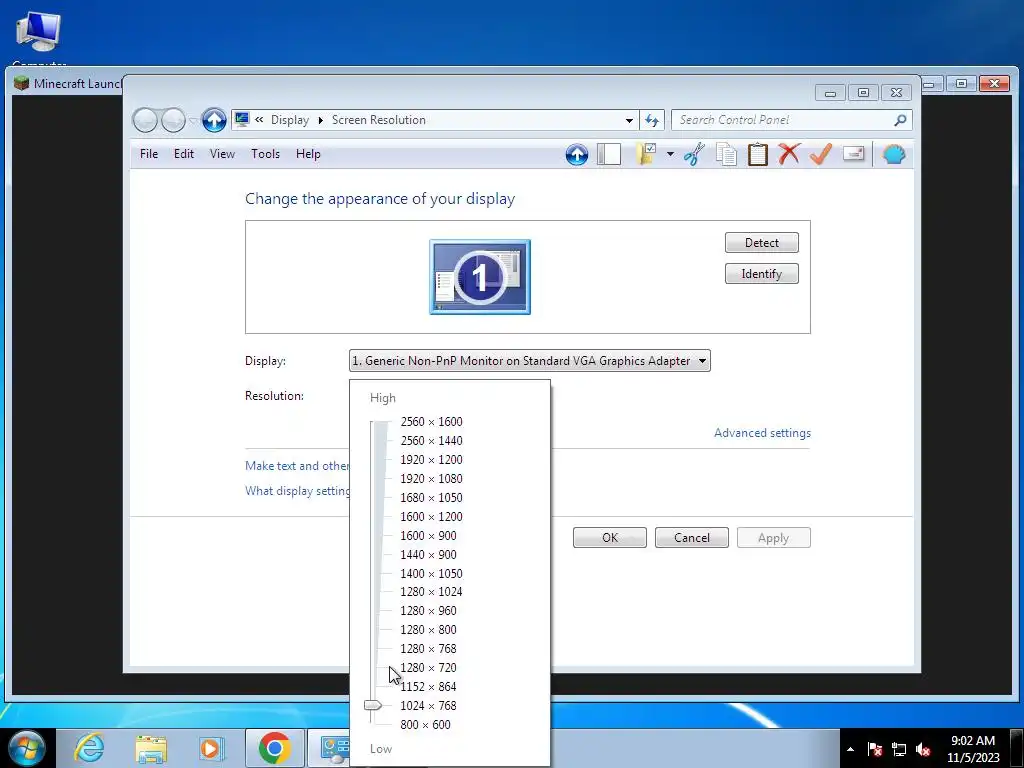Image resolution: width=1024 pixels, height=768 pixels.
Task: Click the 1152 × 864 resolution label
Action: (428, 686)
